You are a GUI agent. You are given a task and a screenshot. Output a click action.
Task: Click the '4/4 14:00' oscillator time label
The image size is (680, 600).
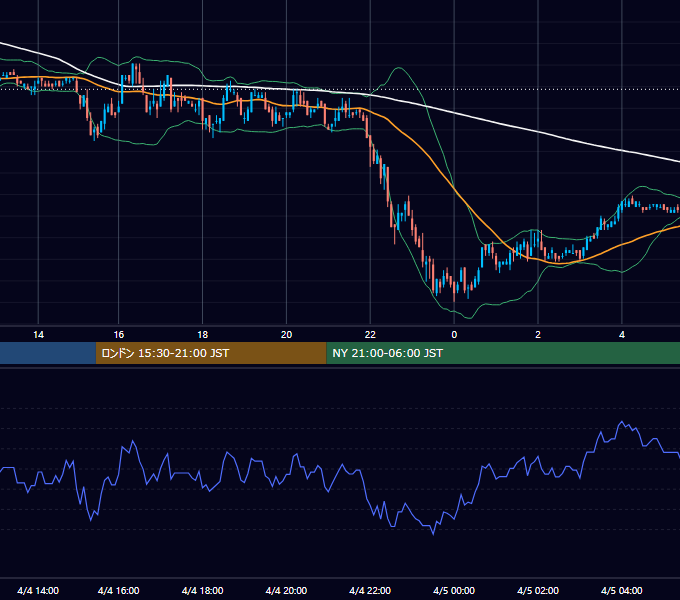pyautogui.click(x=38, y=590)
